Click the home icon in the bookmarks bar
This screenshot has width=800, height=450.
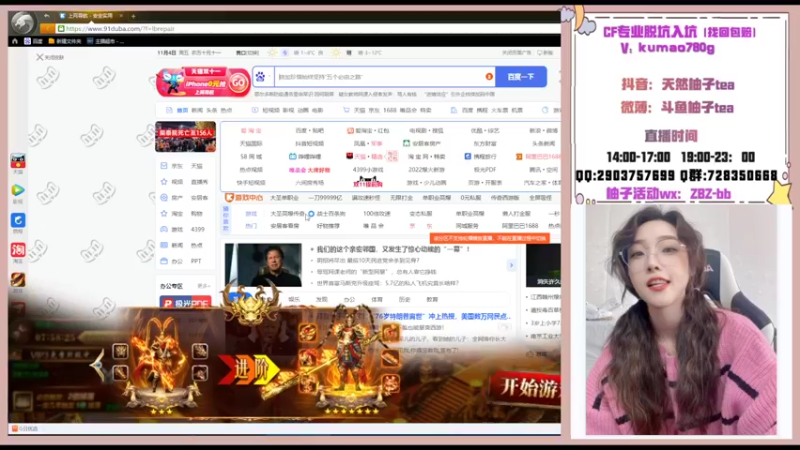15,41
